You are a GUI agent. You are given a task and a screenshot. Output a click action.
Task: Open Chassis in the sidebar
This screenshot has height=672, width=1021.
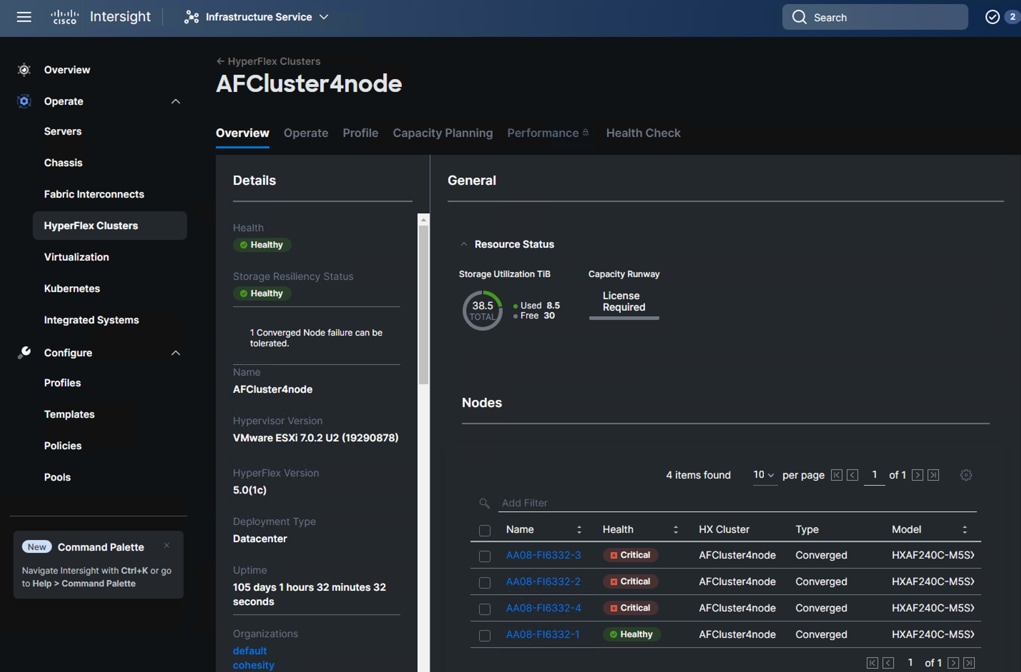[x=63, y=163]
